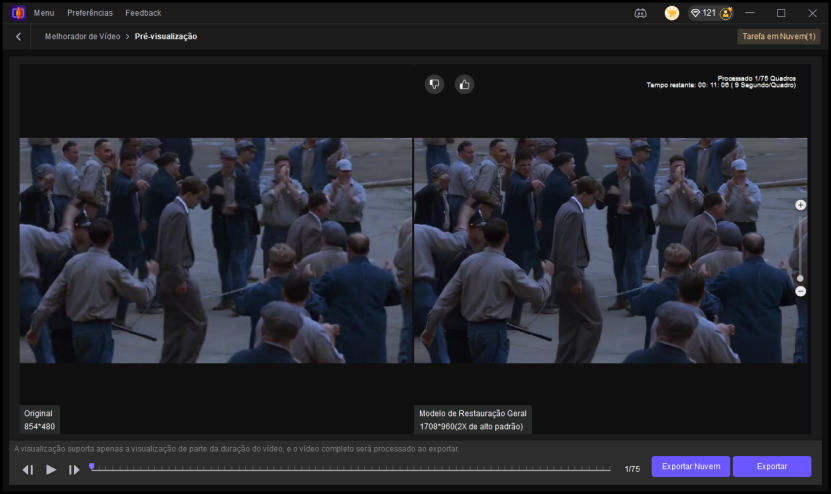The width and height of the screenshot is (831, 494).
Task: Click Modelo de Restauração Geral label
Action: pos(473,420)
